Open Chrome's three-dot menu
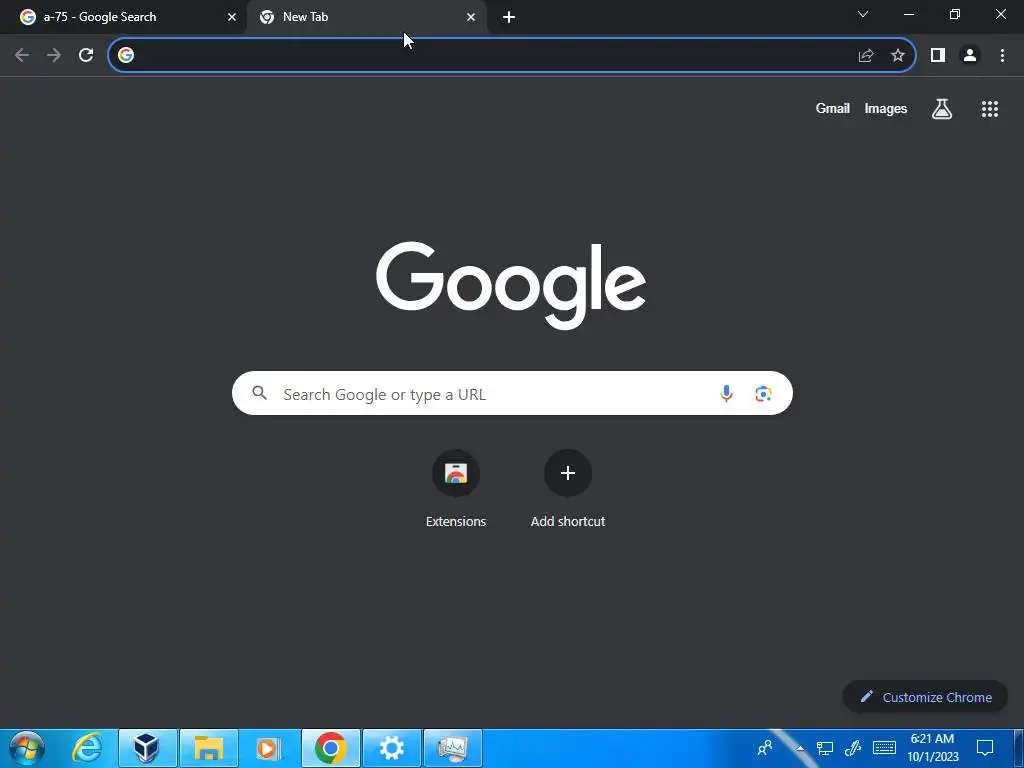The image size is (1024, 768). point(1002,56)
